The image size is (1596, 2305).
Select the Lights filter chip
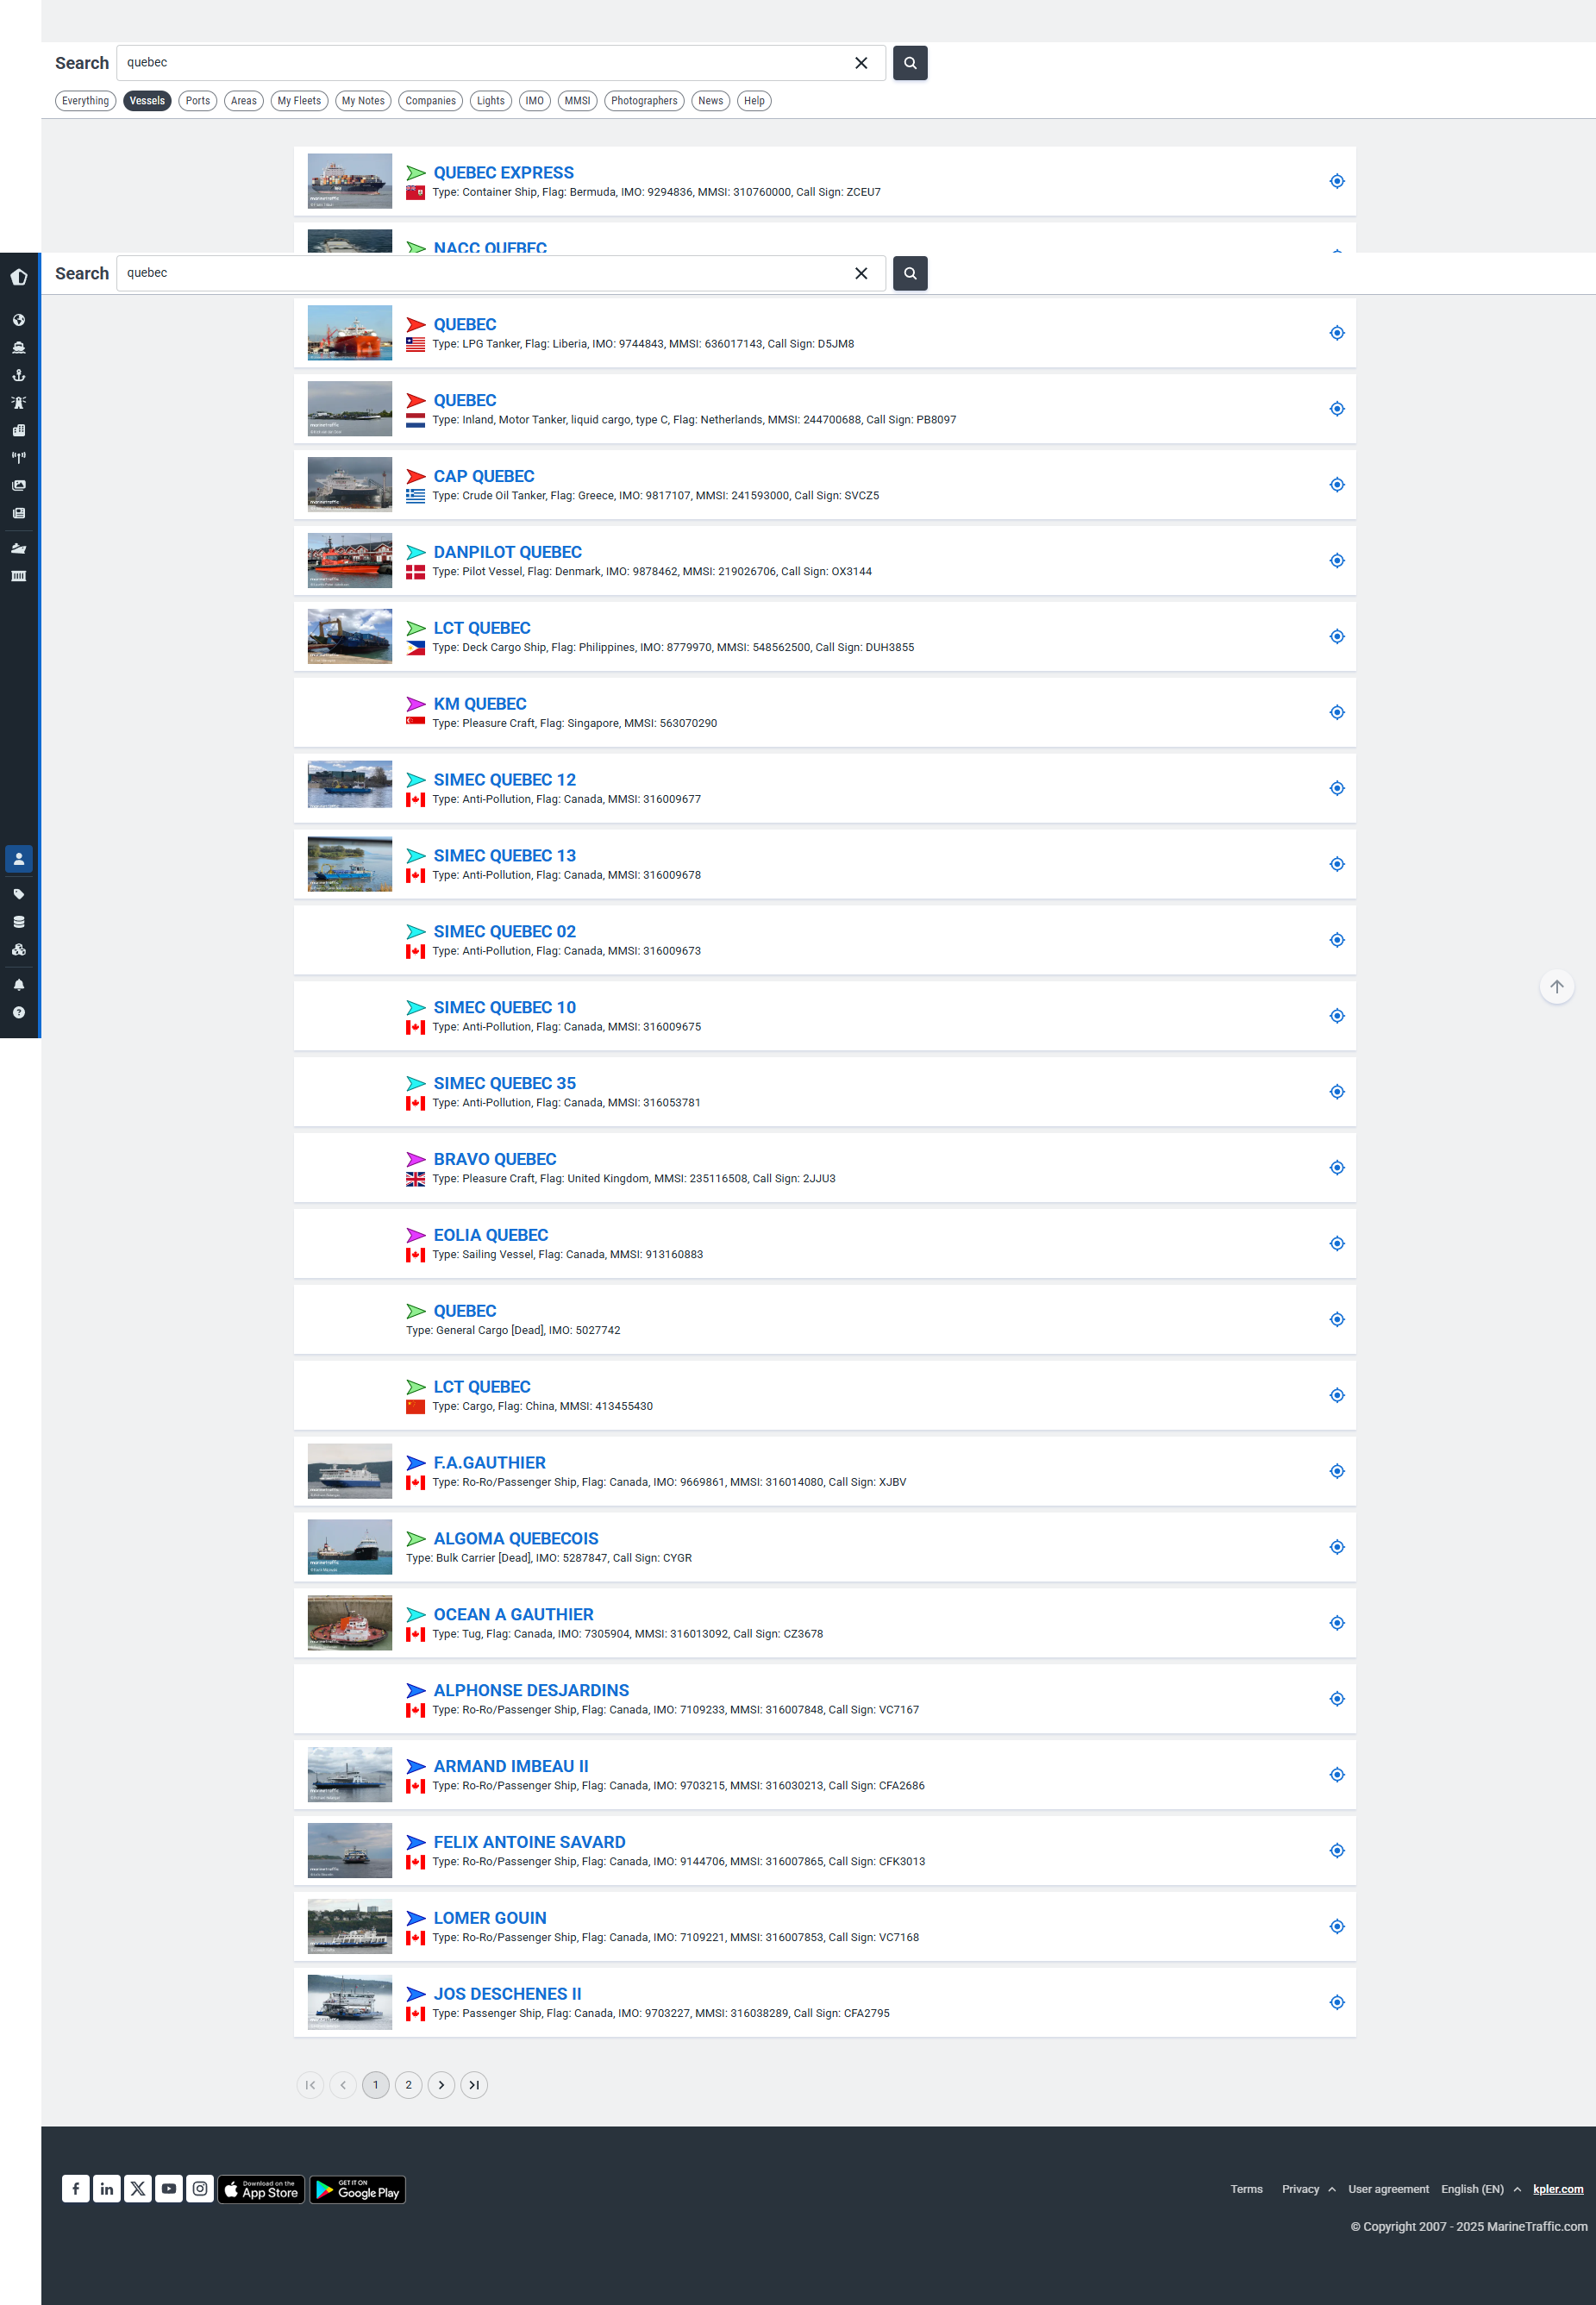491,101
